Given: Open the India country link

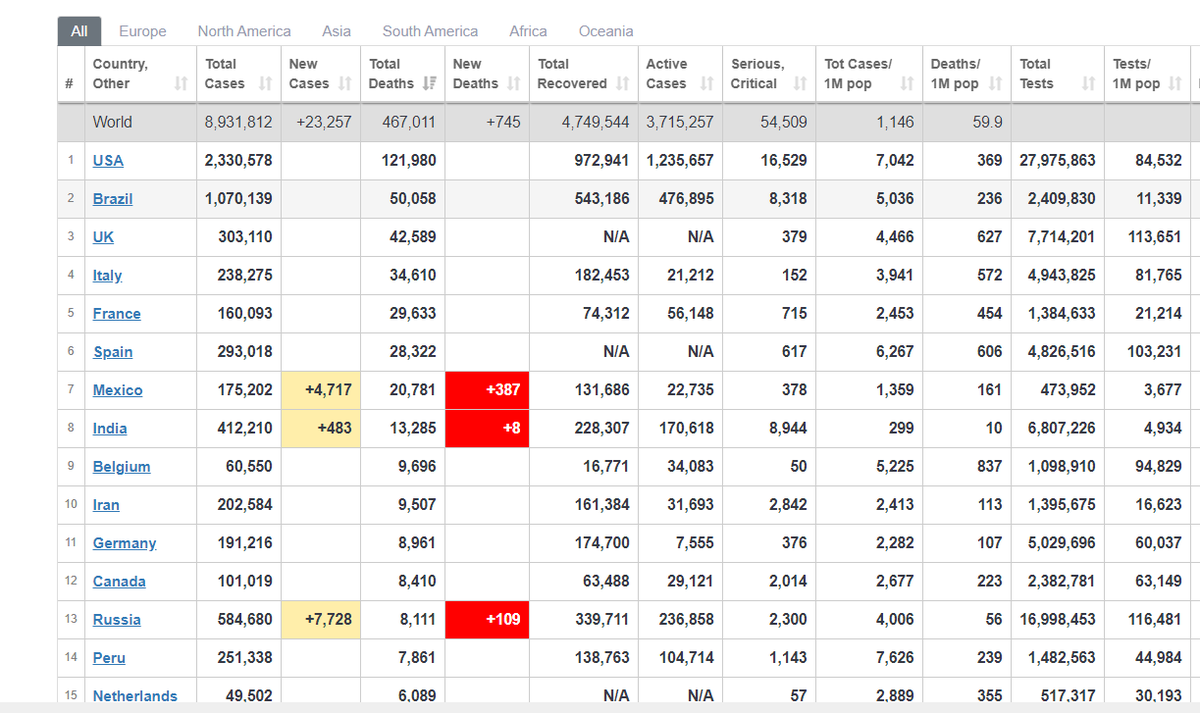Looking at the screenshot, I should [x=110, y=428].
